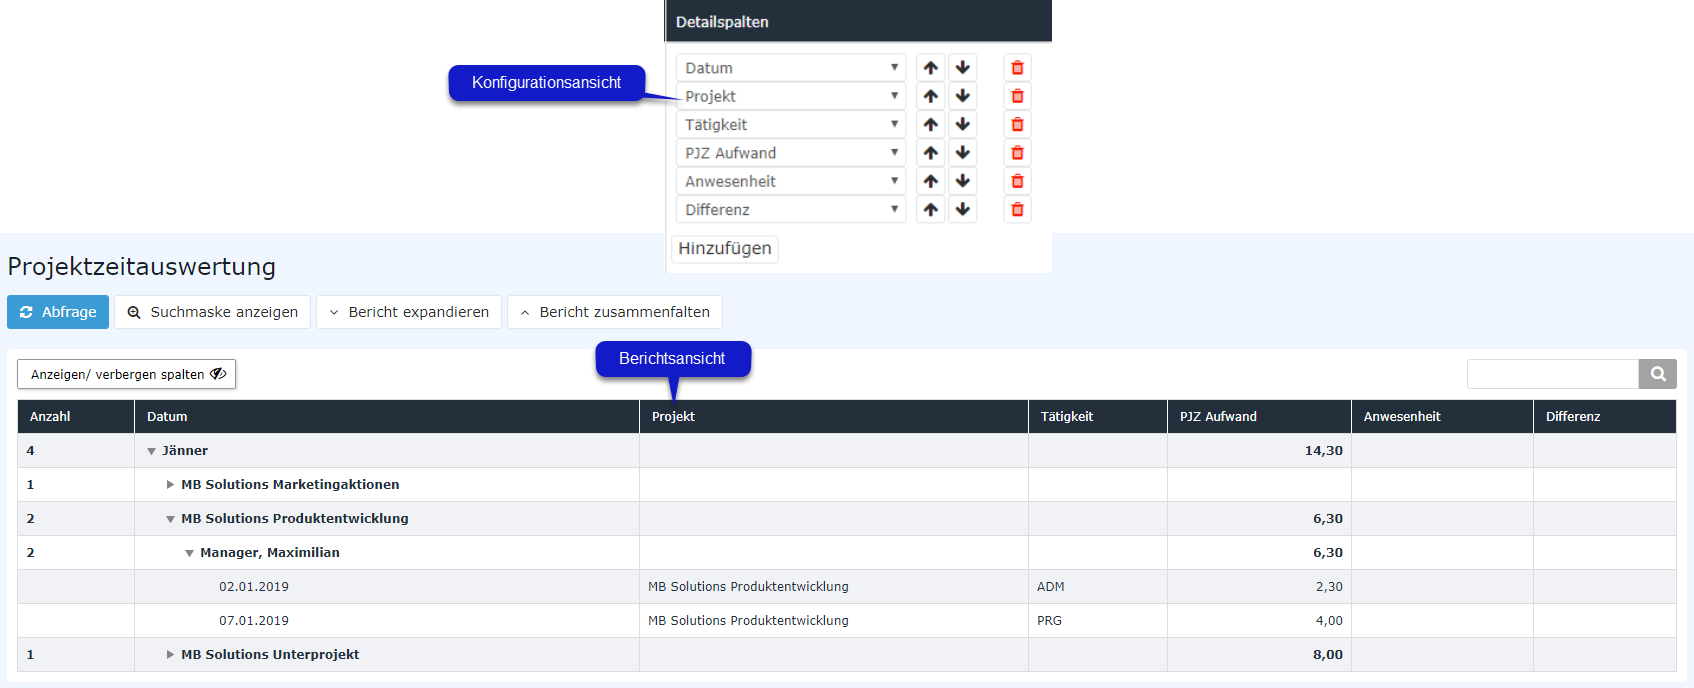Screen dimensions: 1694x688
Task: Collapse the Jänner group row
Action: (x=152, y=451)
